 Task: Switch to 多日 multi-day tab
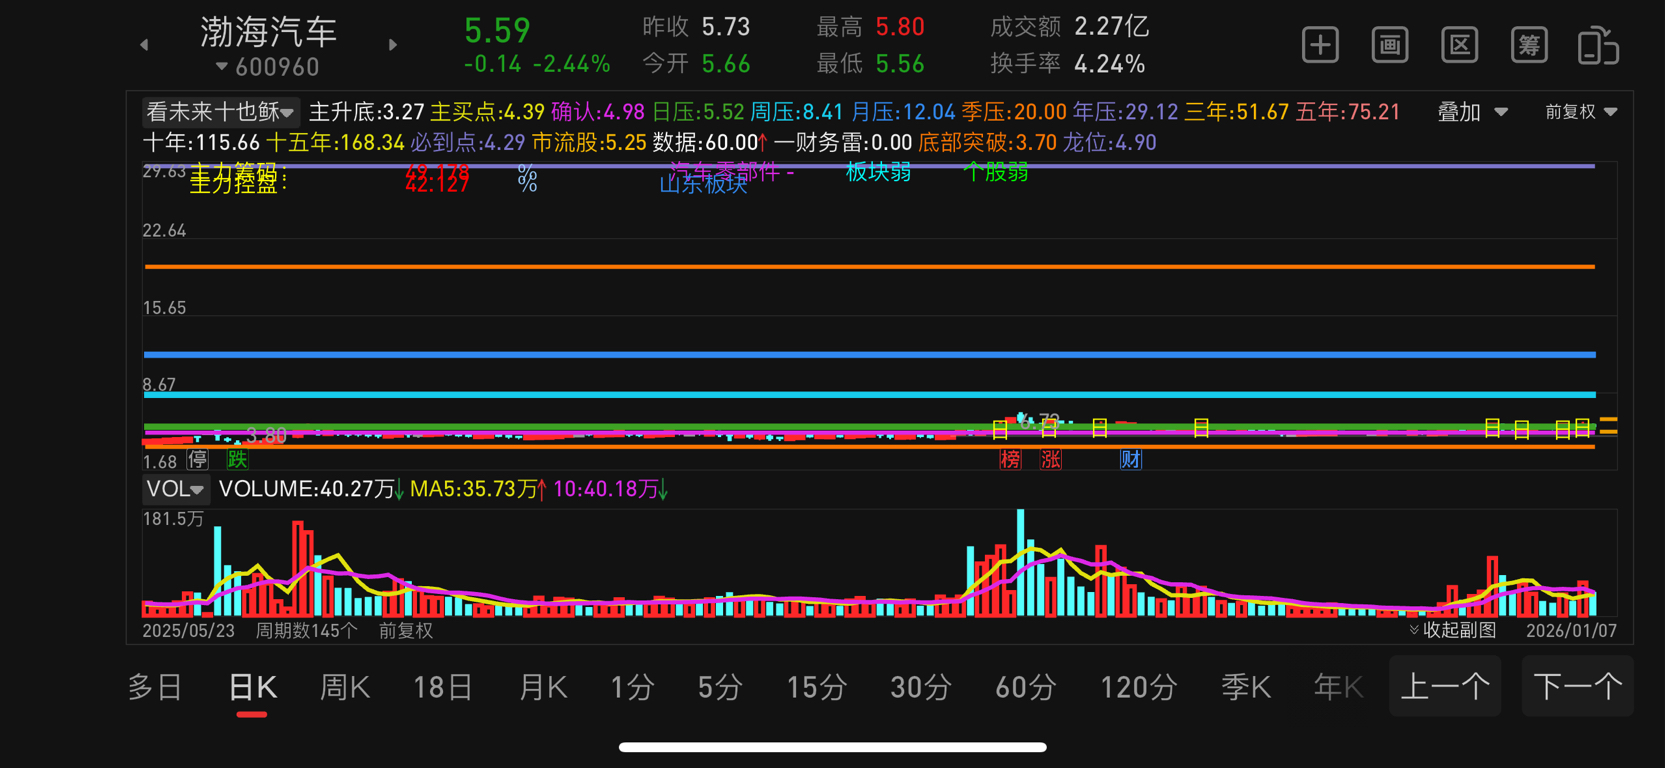[155, 687]
